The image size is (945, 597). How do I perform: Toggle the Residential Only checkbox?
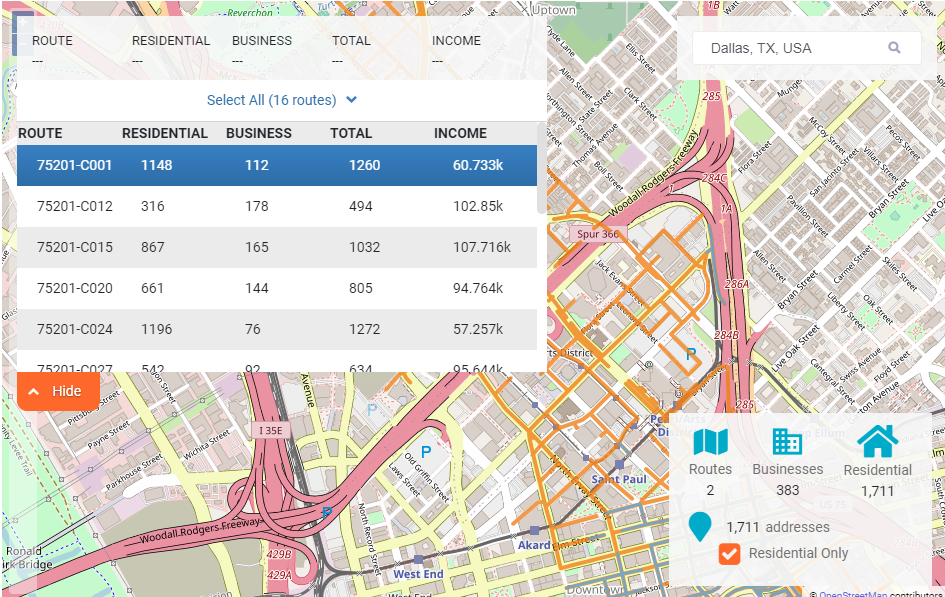click(729, 554)
